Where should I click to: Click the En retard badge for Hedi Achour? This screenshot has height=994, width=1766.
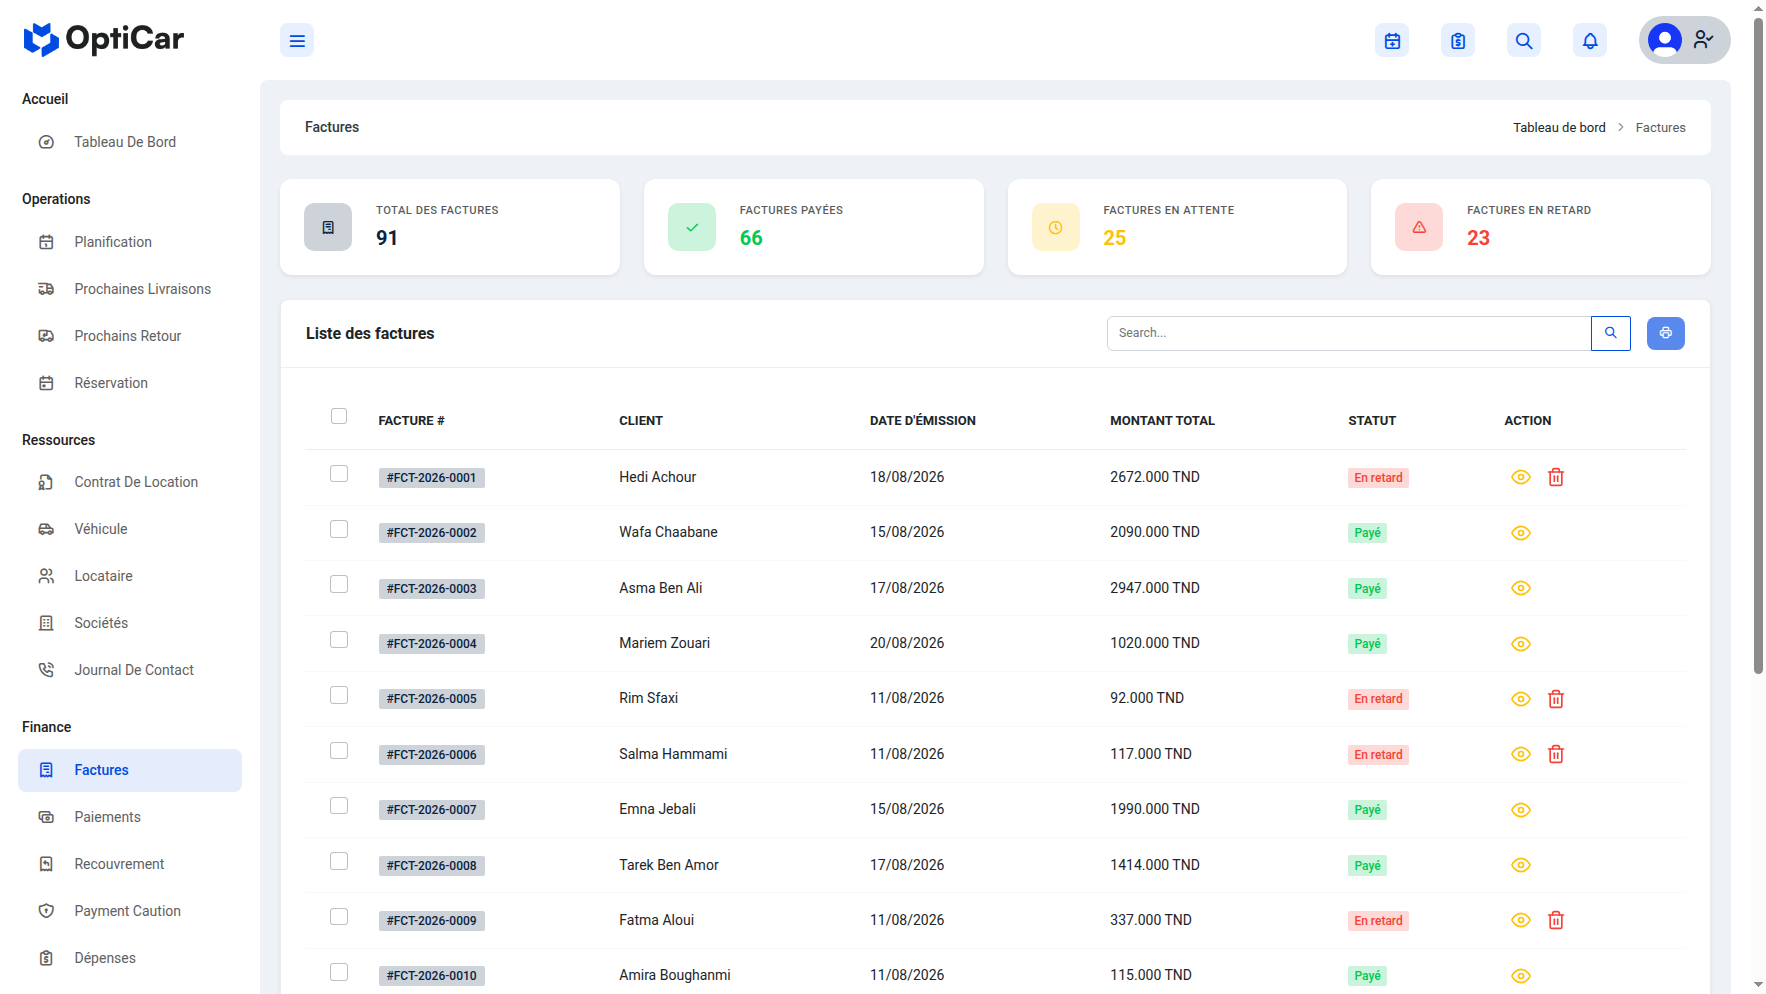(x=1378, y=478)
